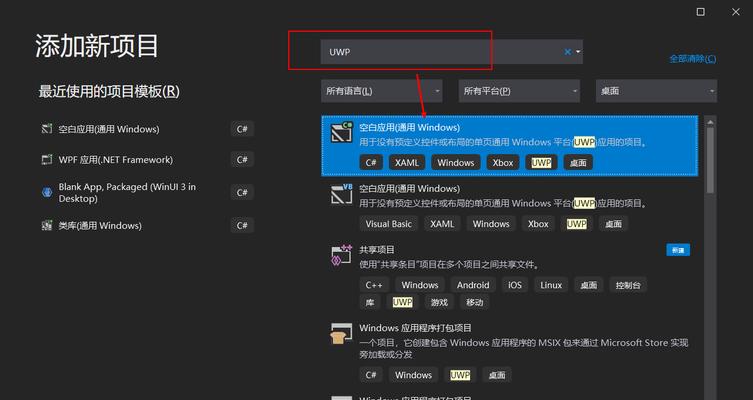
Task: Click the Windows 应用程序打包项目 template icon
Action: [341, 333]
